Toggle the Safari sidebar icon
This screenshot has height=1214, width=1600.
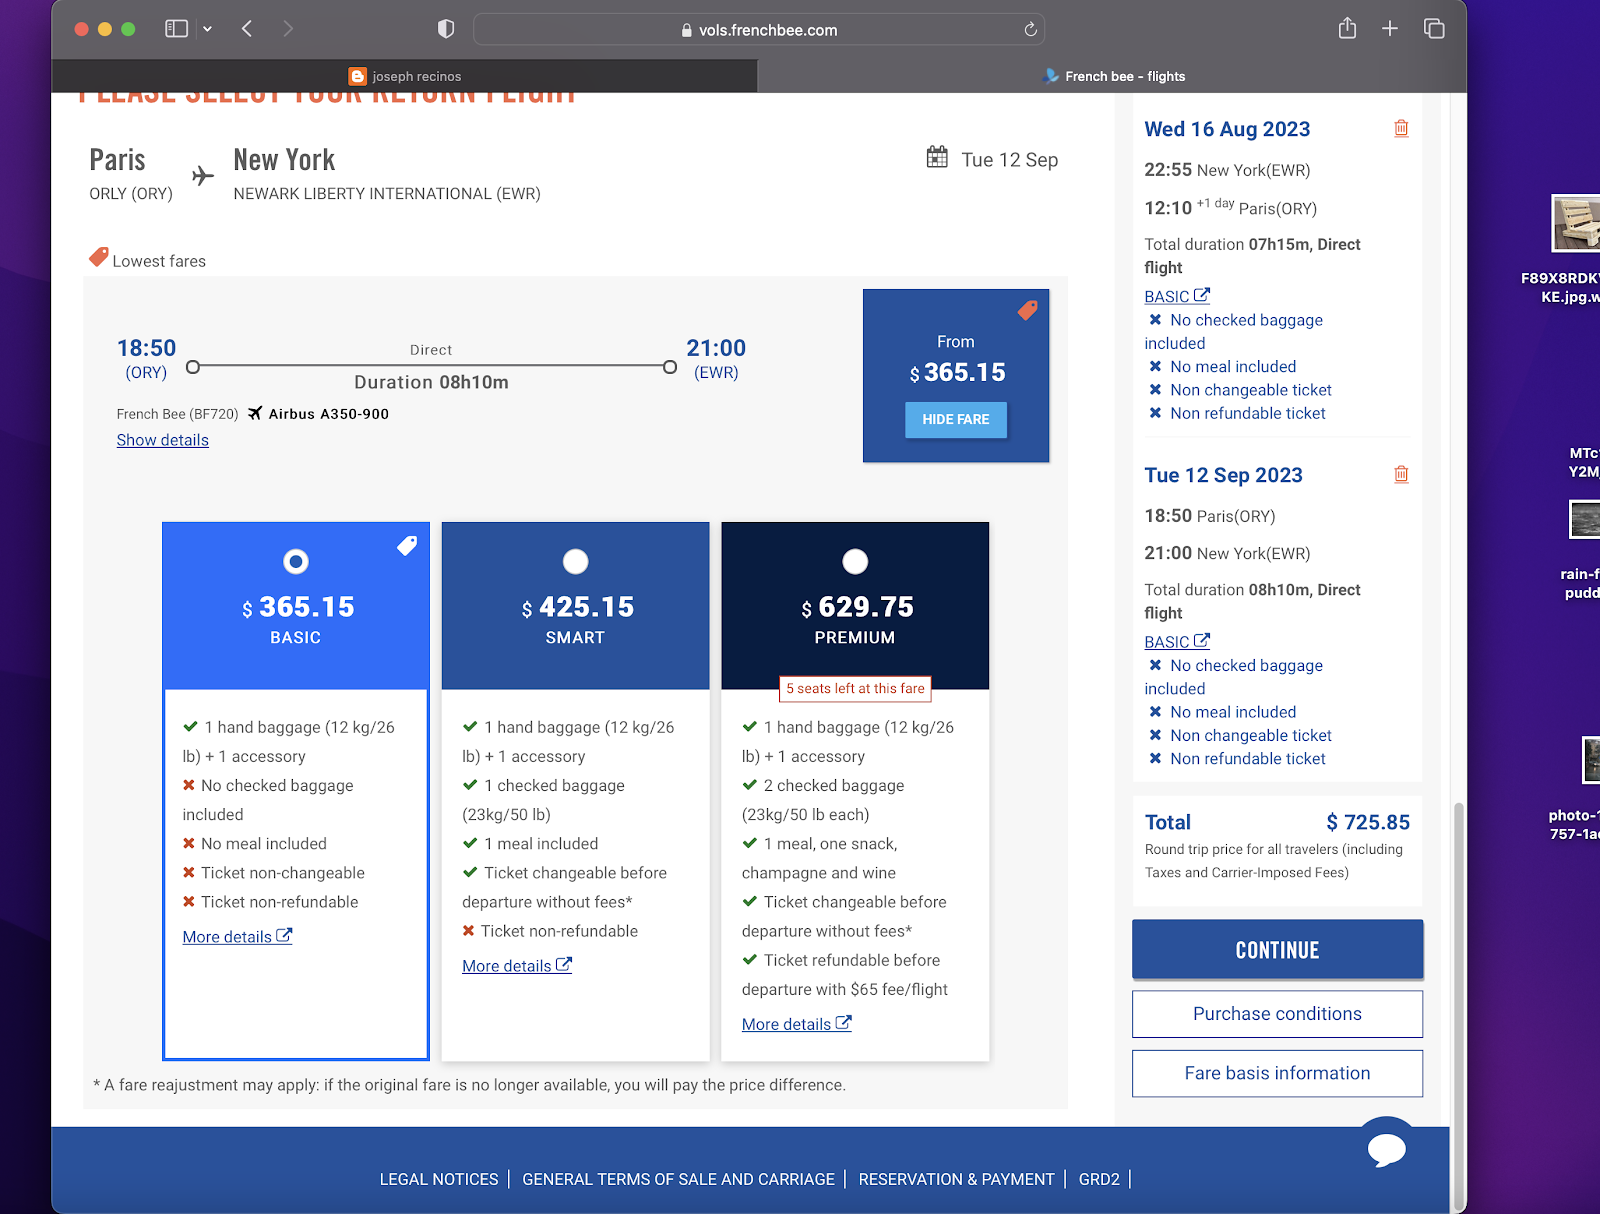click(176, 29)
